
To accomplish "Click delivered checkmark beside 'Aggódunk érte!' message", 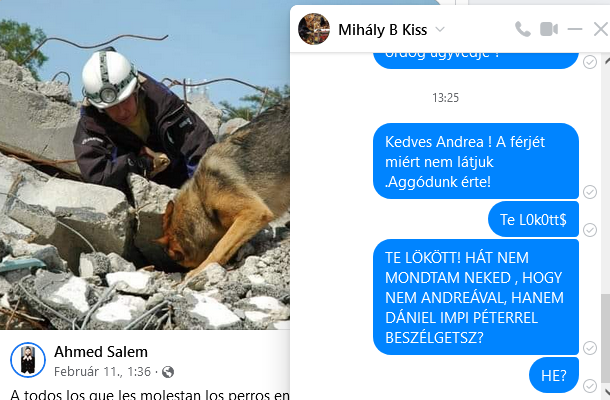I will tap(590, 192).
